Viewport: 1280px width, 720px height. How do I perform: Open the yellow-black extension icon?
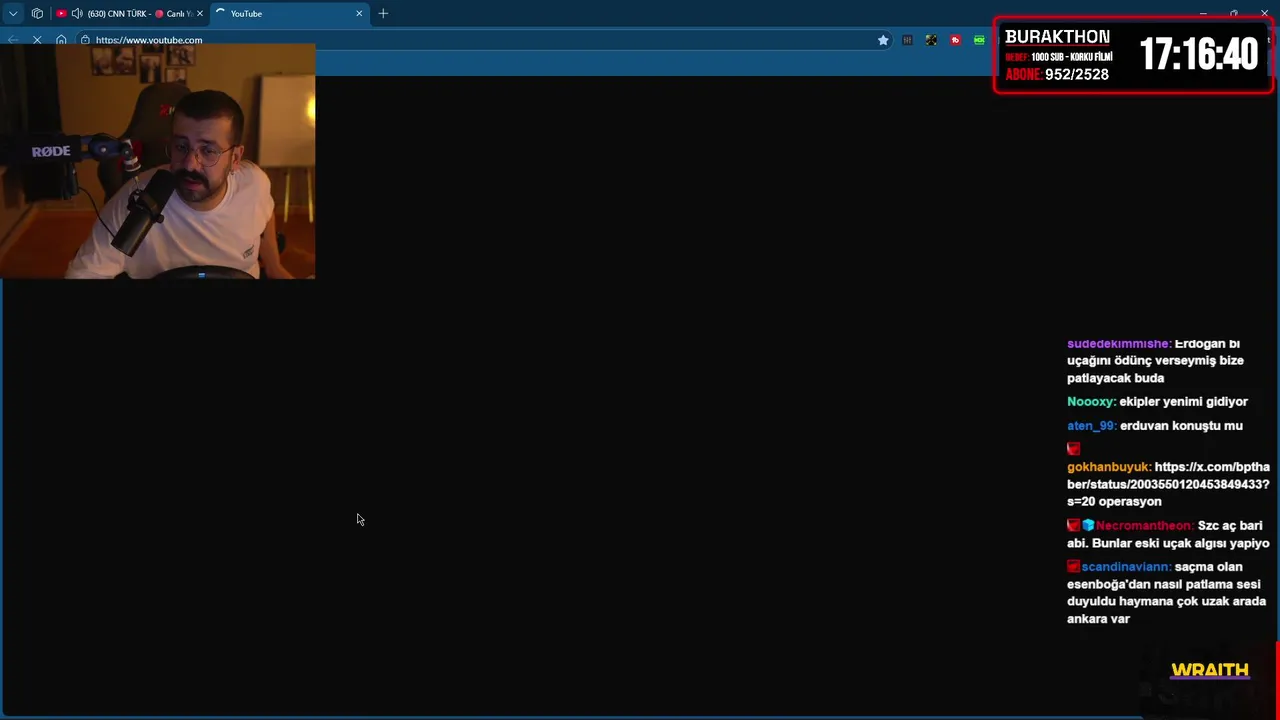click(x=931, y=40)
